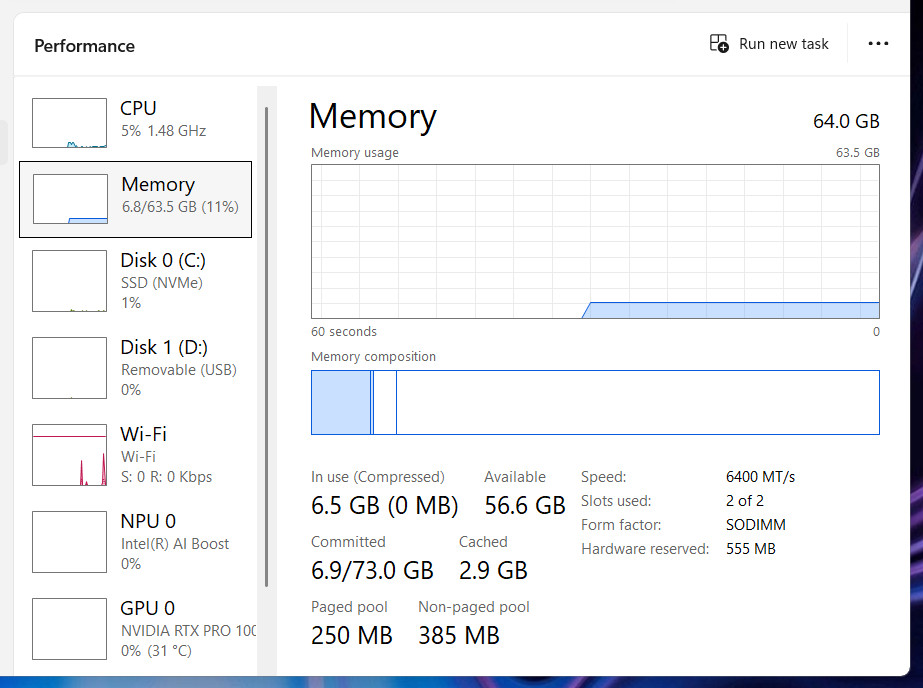Screen dimensions: 923x688
Task: Select the Memory sidebar entry
Action: pyautogui.click(x=135, y=200)
